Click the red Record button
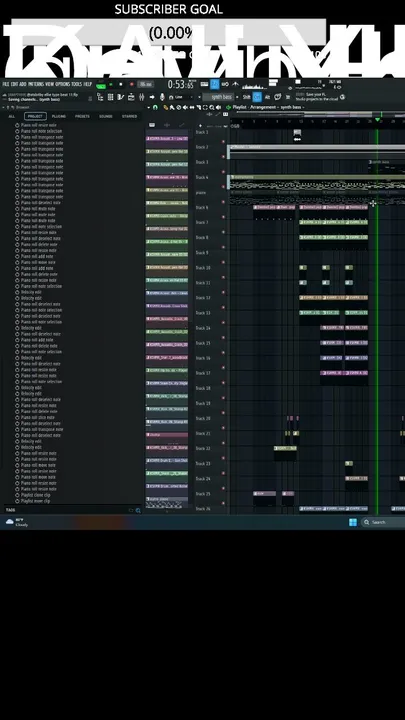The image size is (405, 720). 132,84
